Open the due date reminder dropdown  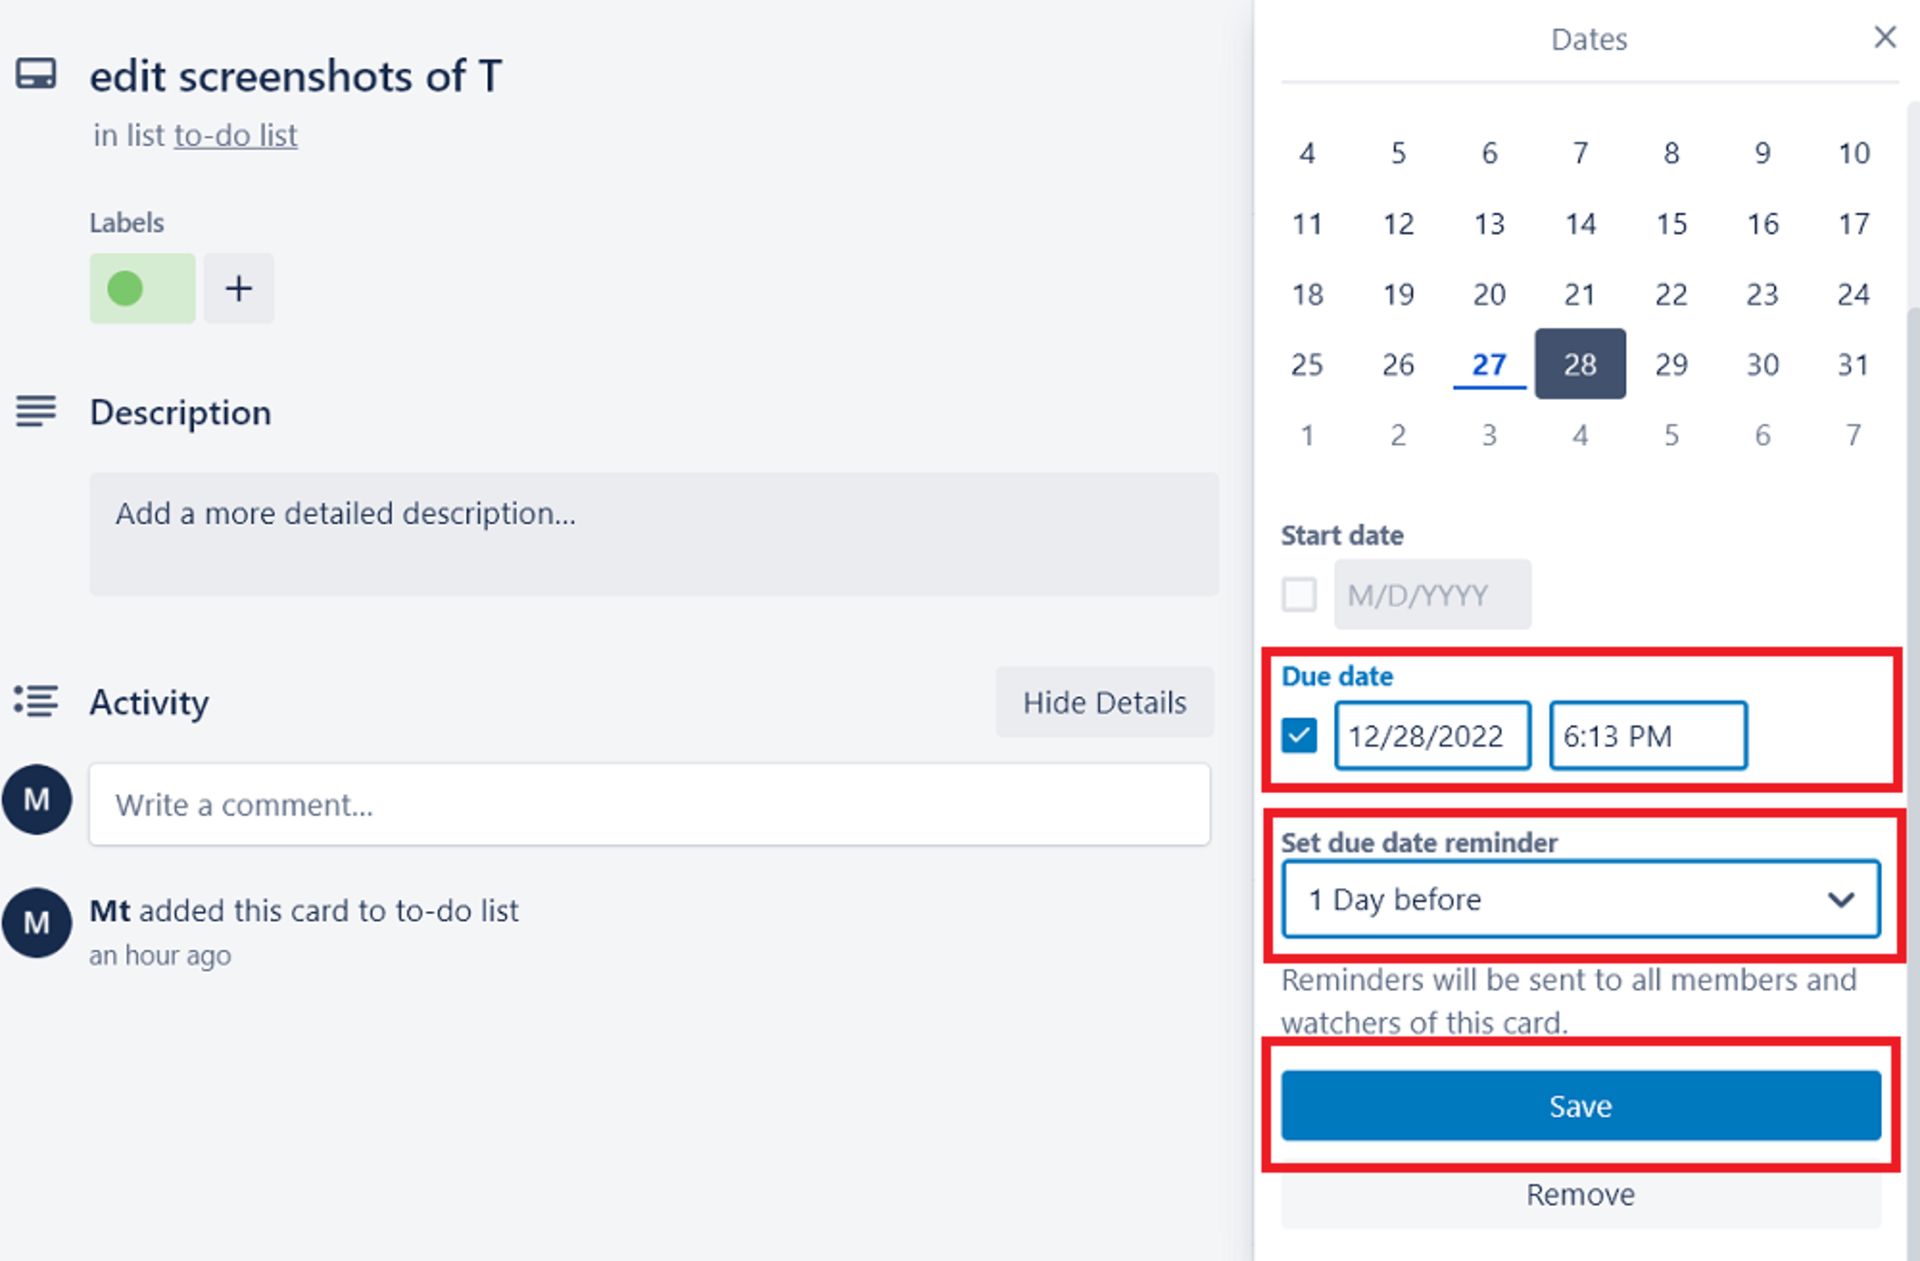tap(1580, 899)
